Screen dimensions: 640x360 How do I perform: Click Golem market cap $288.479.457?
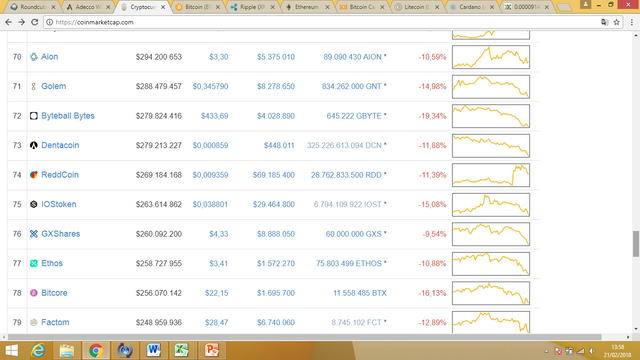pos(159,86)
